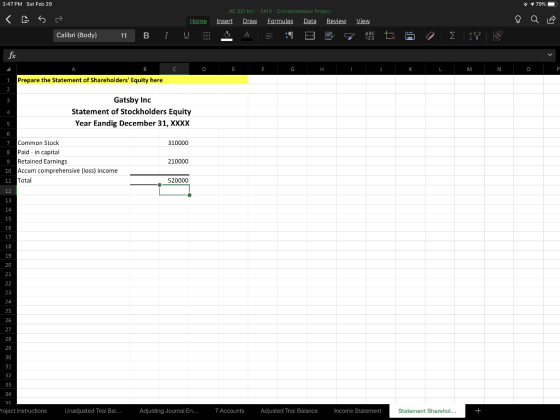The image size is (560, 420).
Task: Switch to the Home ribbon tab
Action: click(198, 21)
